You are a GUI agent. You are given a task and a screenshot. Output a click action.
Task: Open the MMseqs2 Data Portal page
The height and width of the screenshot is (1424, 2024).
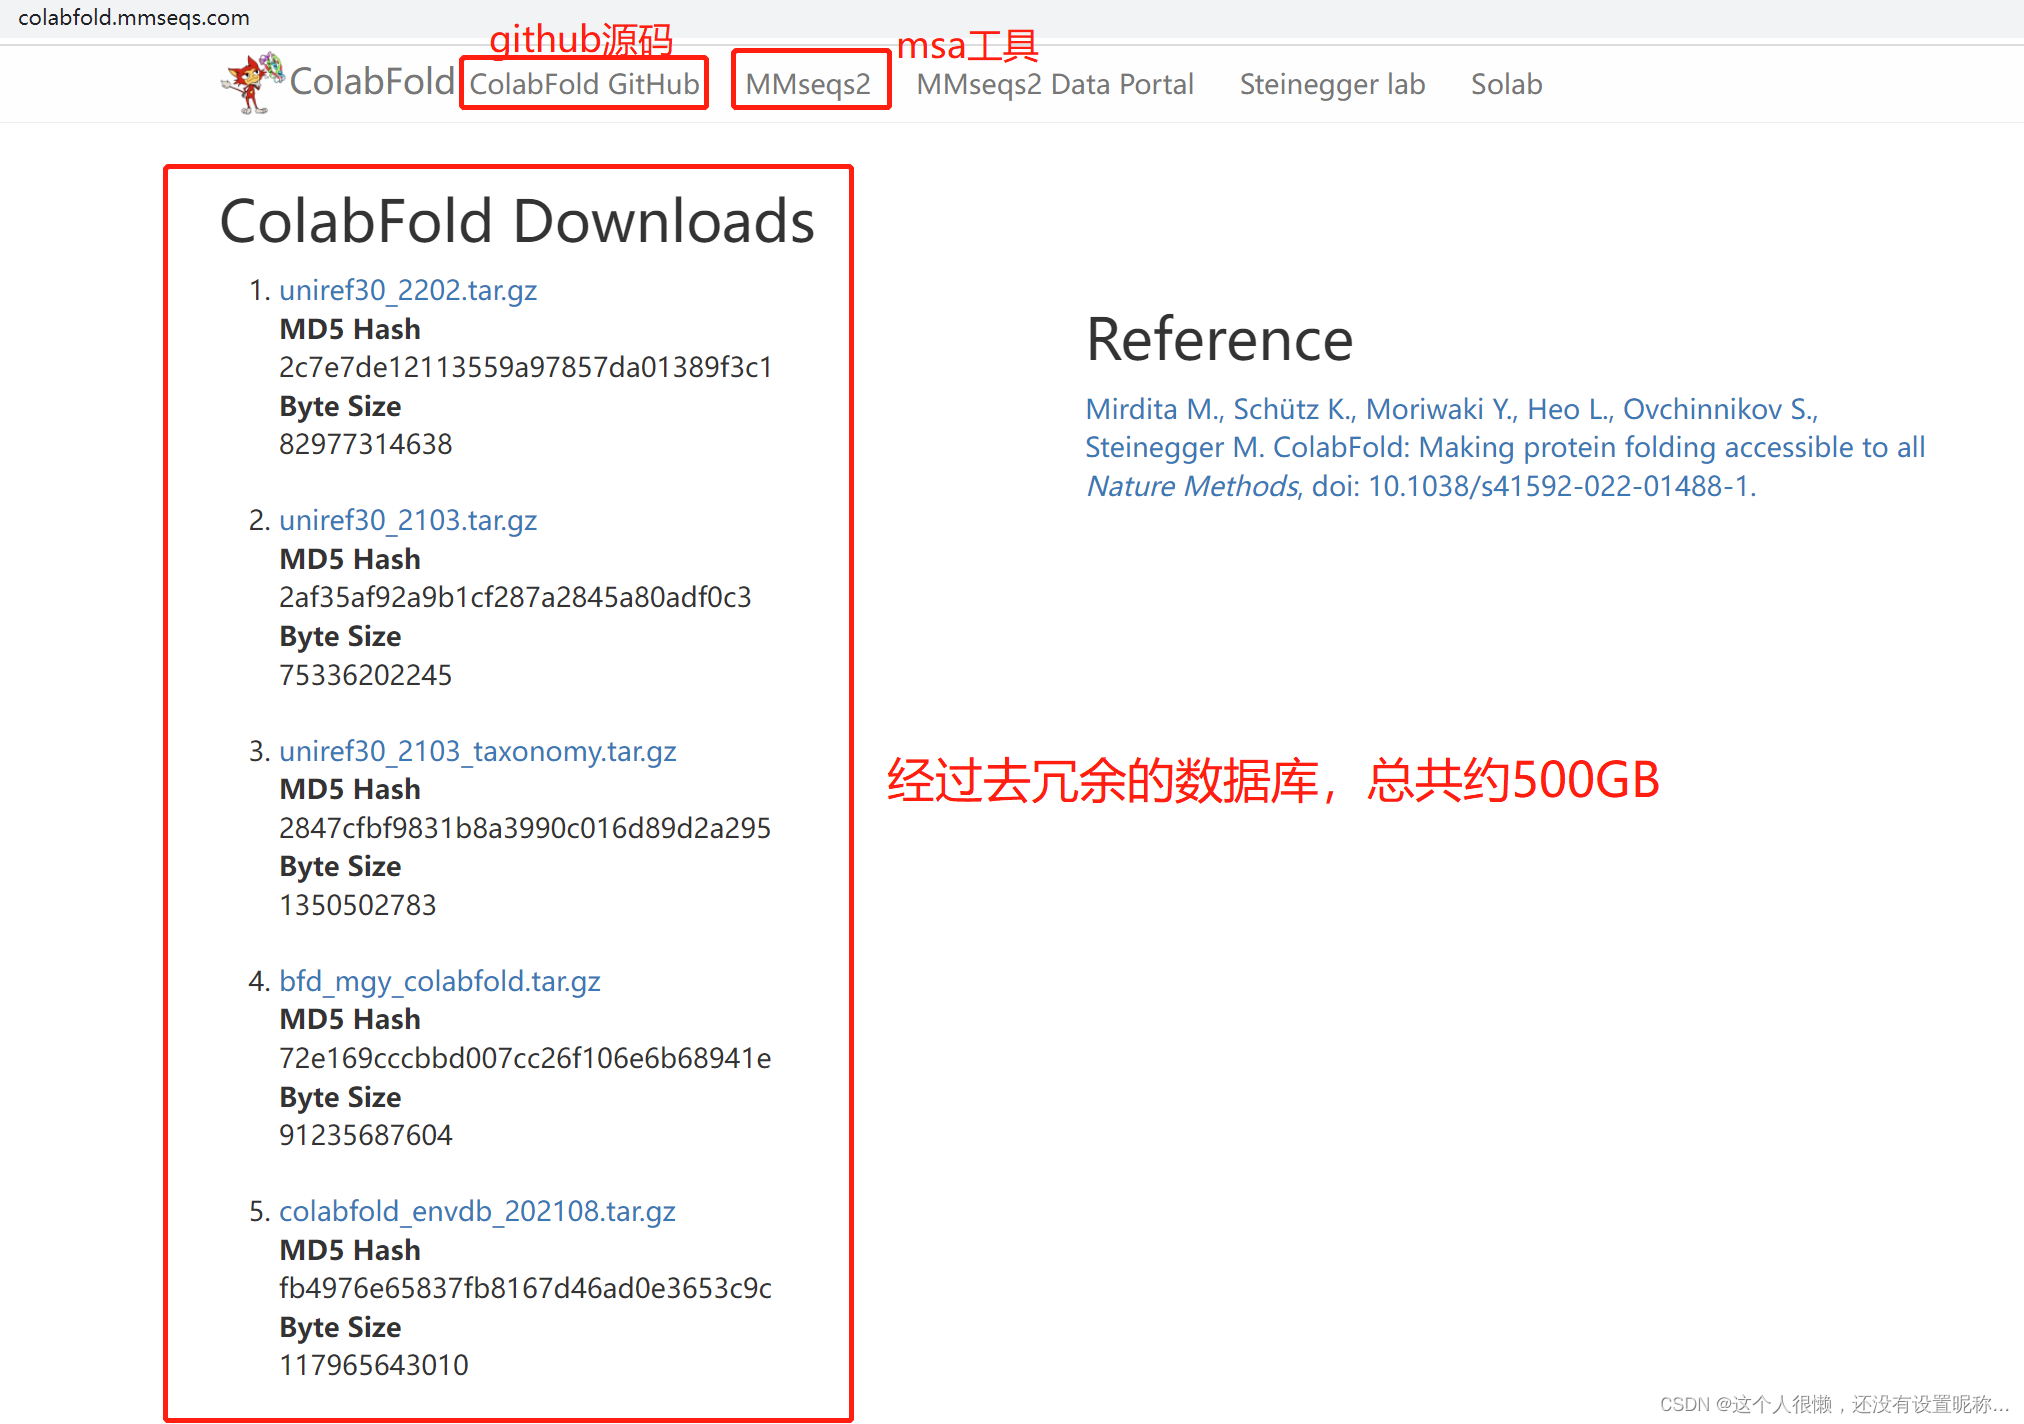click(1053, 85)
